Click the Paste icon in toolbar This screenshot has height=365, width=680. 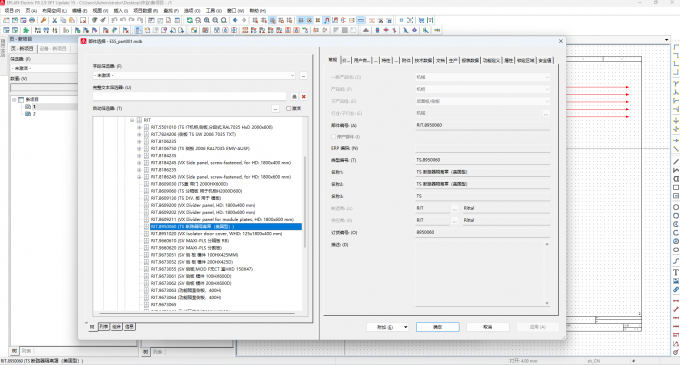pyautogui.click(x=72, y=20)
